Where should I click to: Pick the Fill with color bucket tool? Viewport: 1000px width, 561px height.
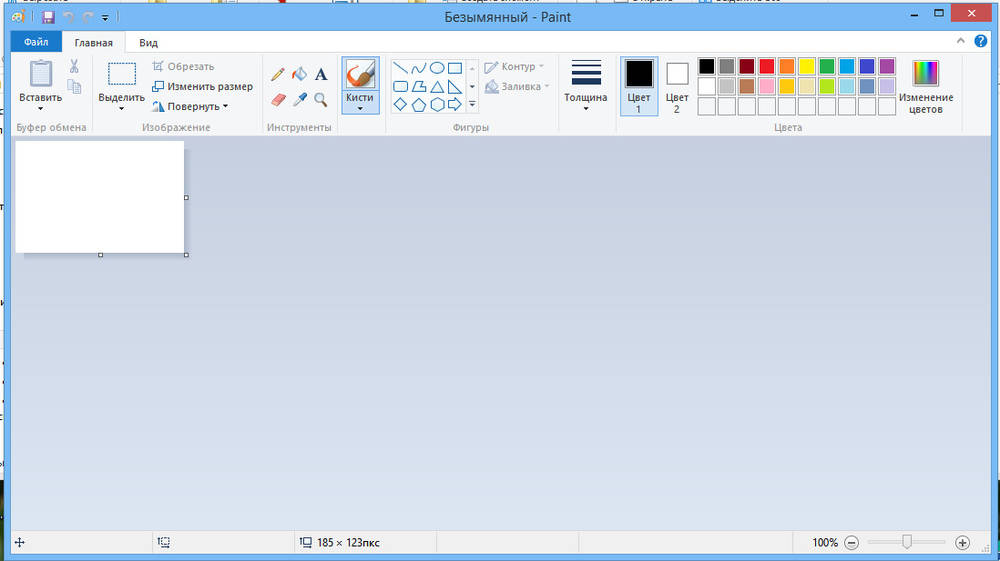click(x=299, y=74)
